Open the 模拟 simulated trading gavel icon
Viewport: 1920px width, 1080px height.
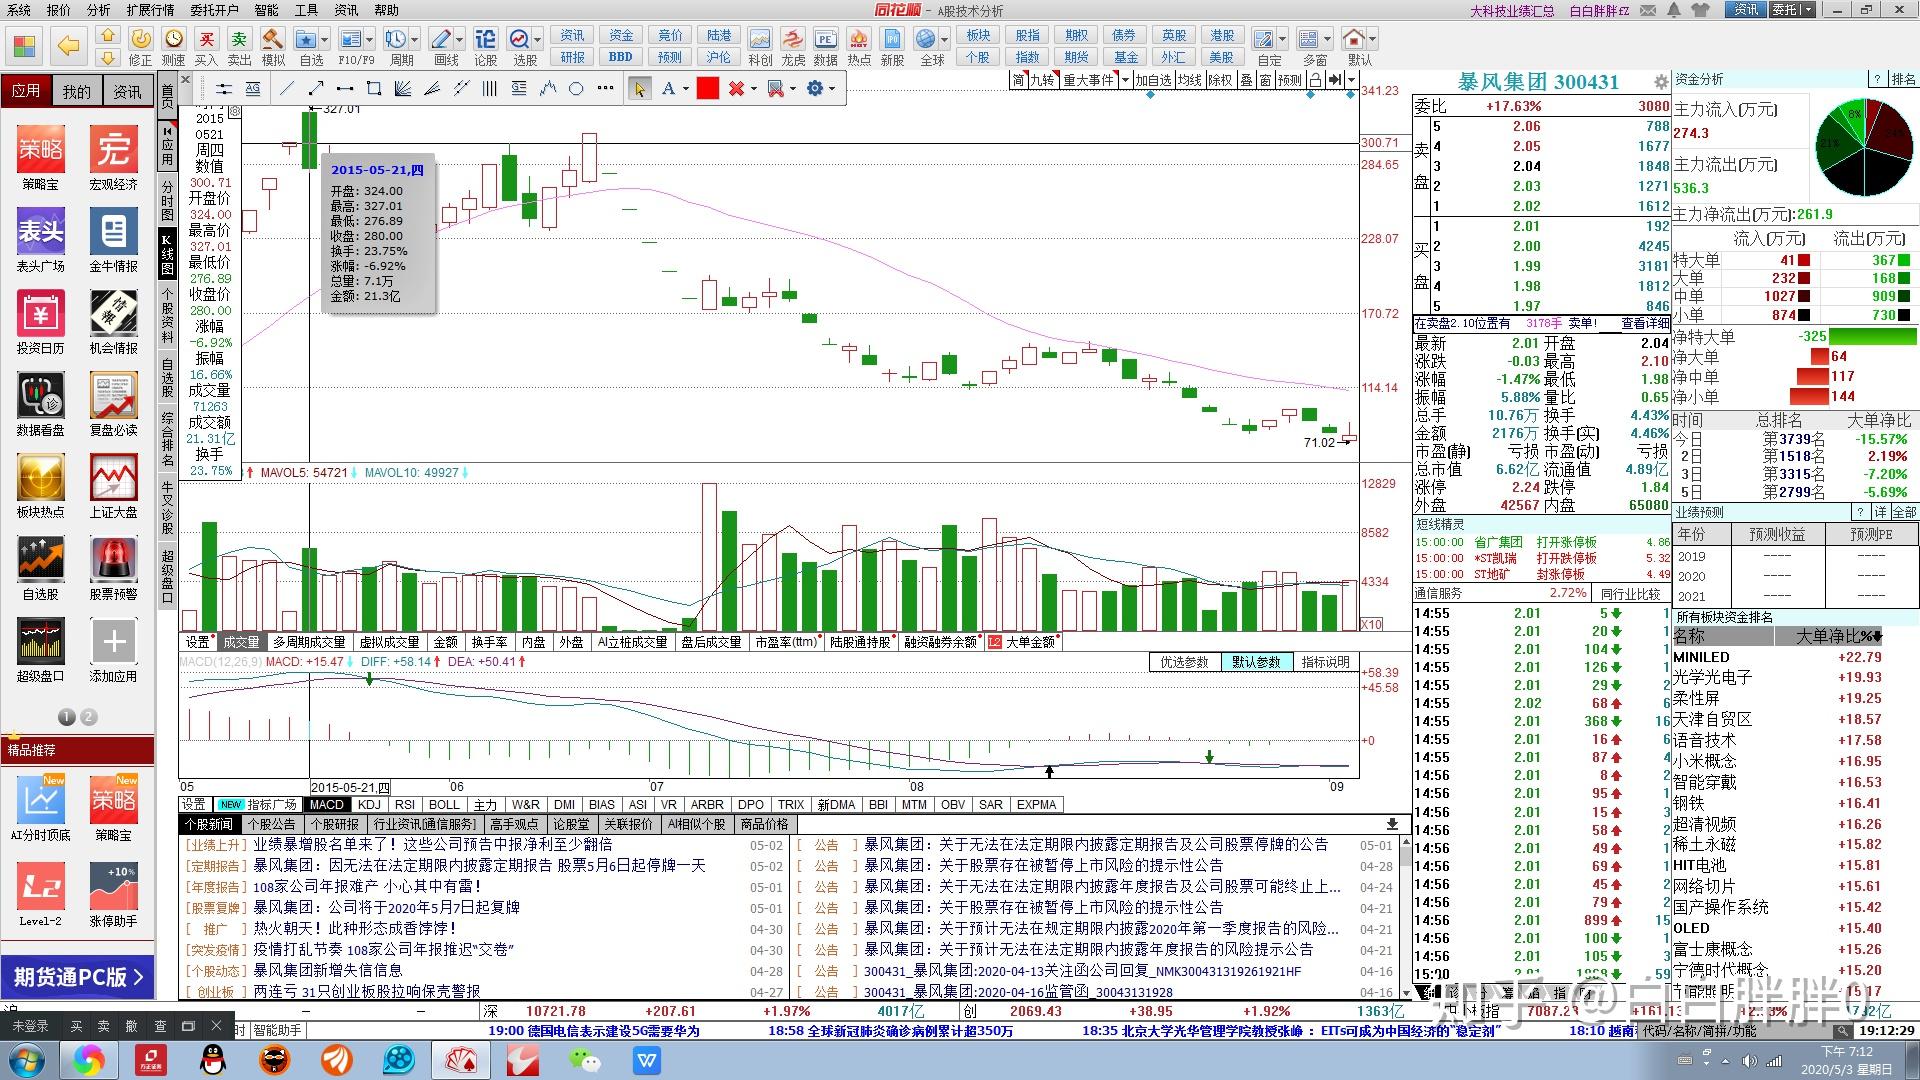point(273,46)
